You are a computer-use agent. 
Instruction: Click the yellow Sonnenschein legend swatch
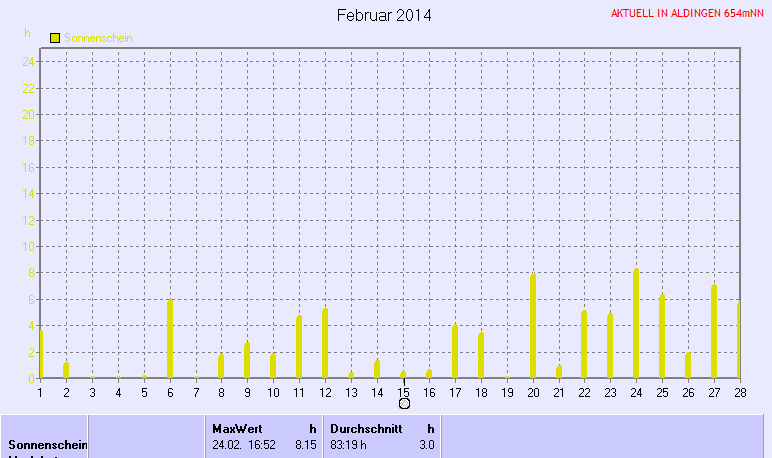[x=55, y=37]
